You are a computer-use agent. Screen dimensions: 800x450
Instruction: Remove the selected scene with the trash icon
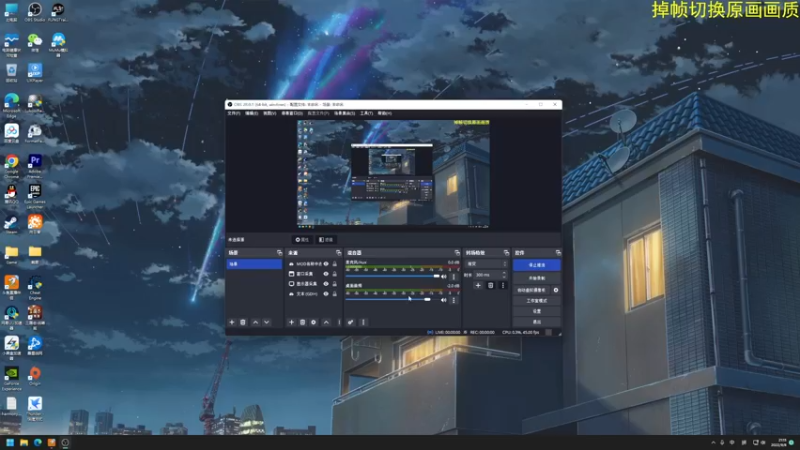click(x=243, y=322)
